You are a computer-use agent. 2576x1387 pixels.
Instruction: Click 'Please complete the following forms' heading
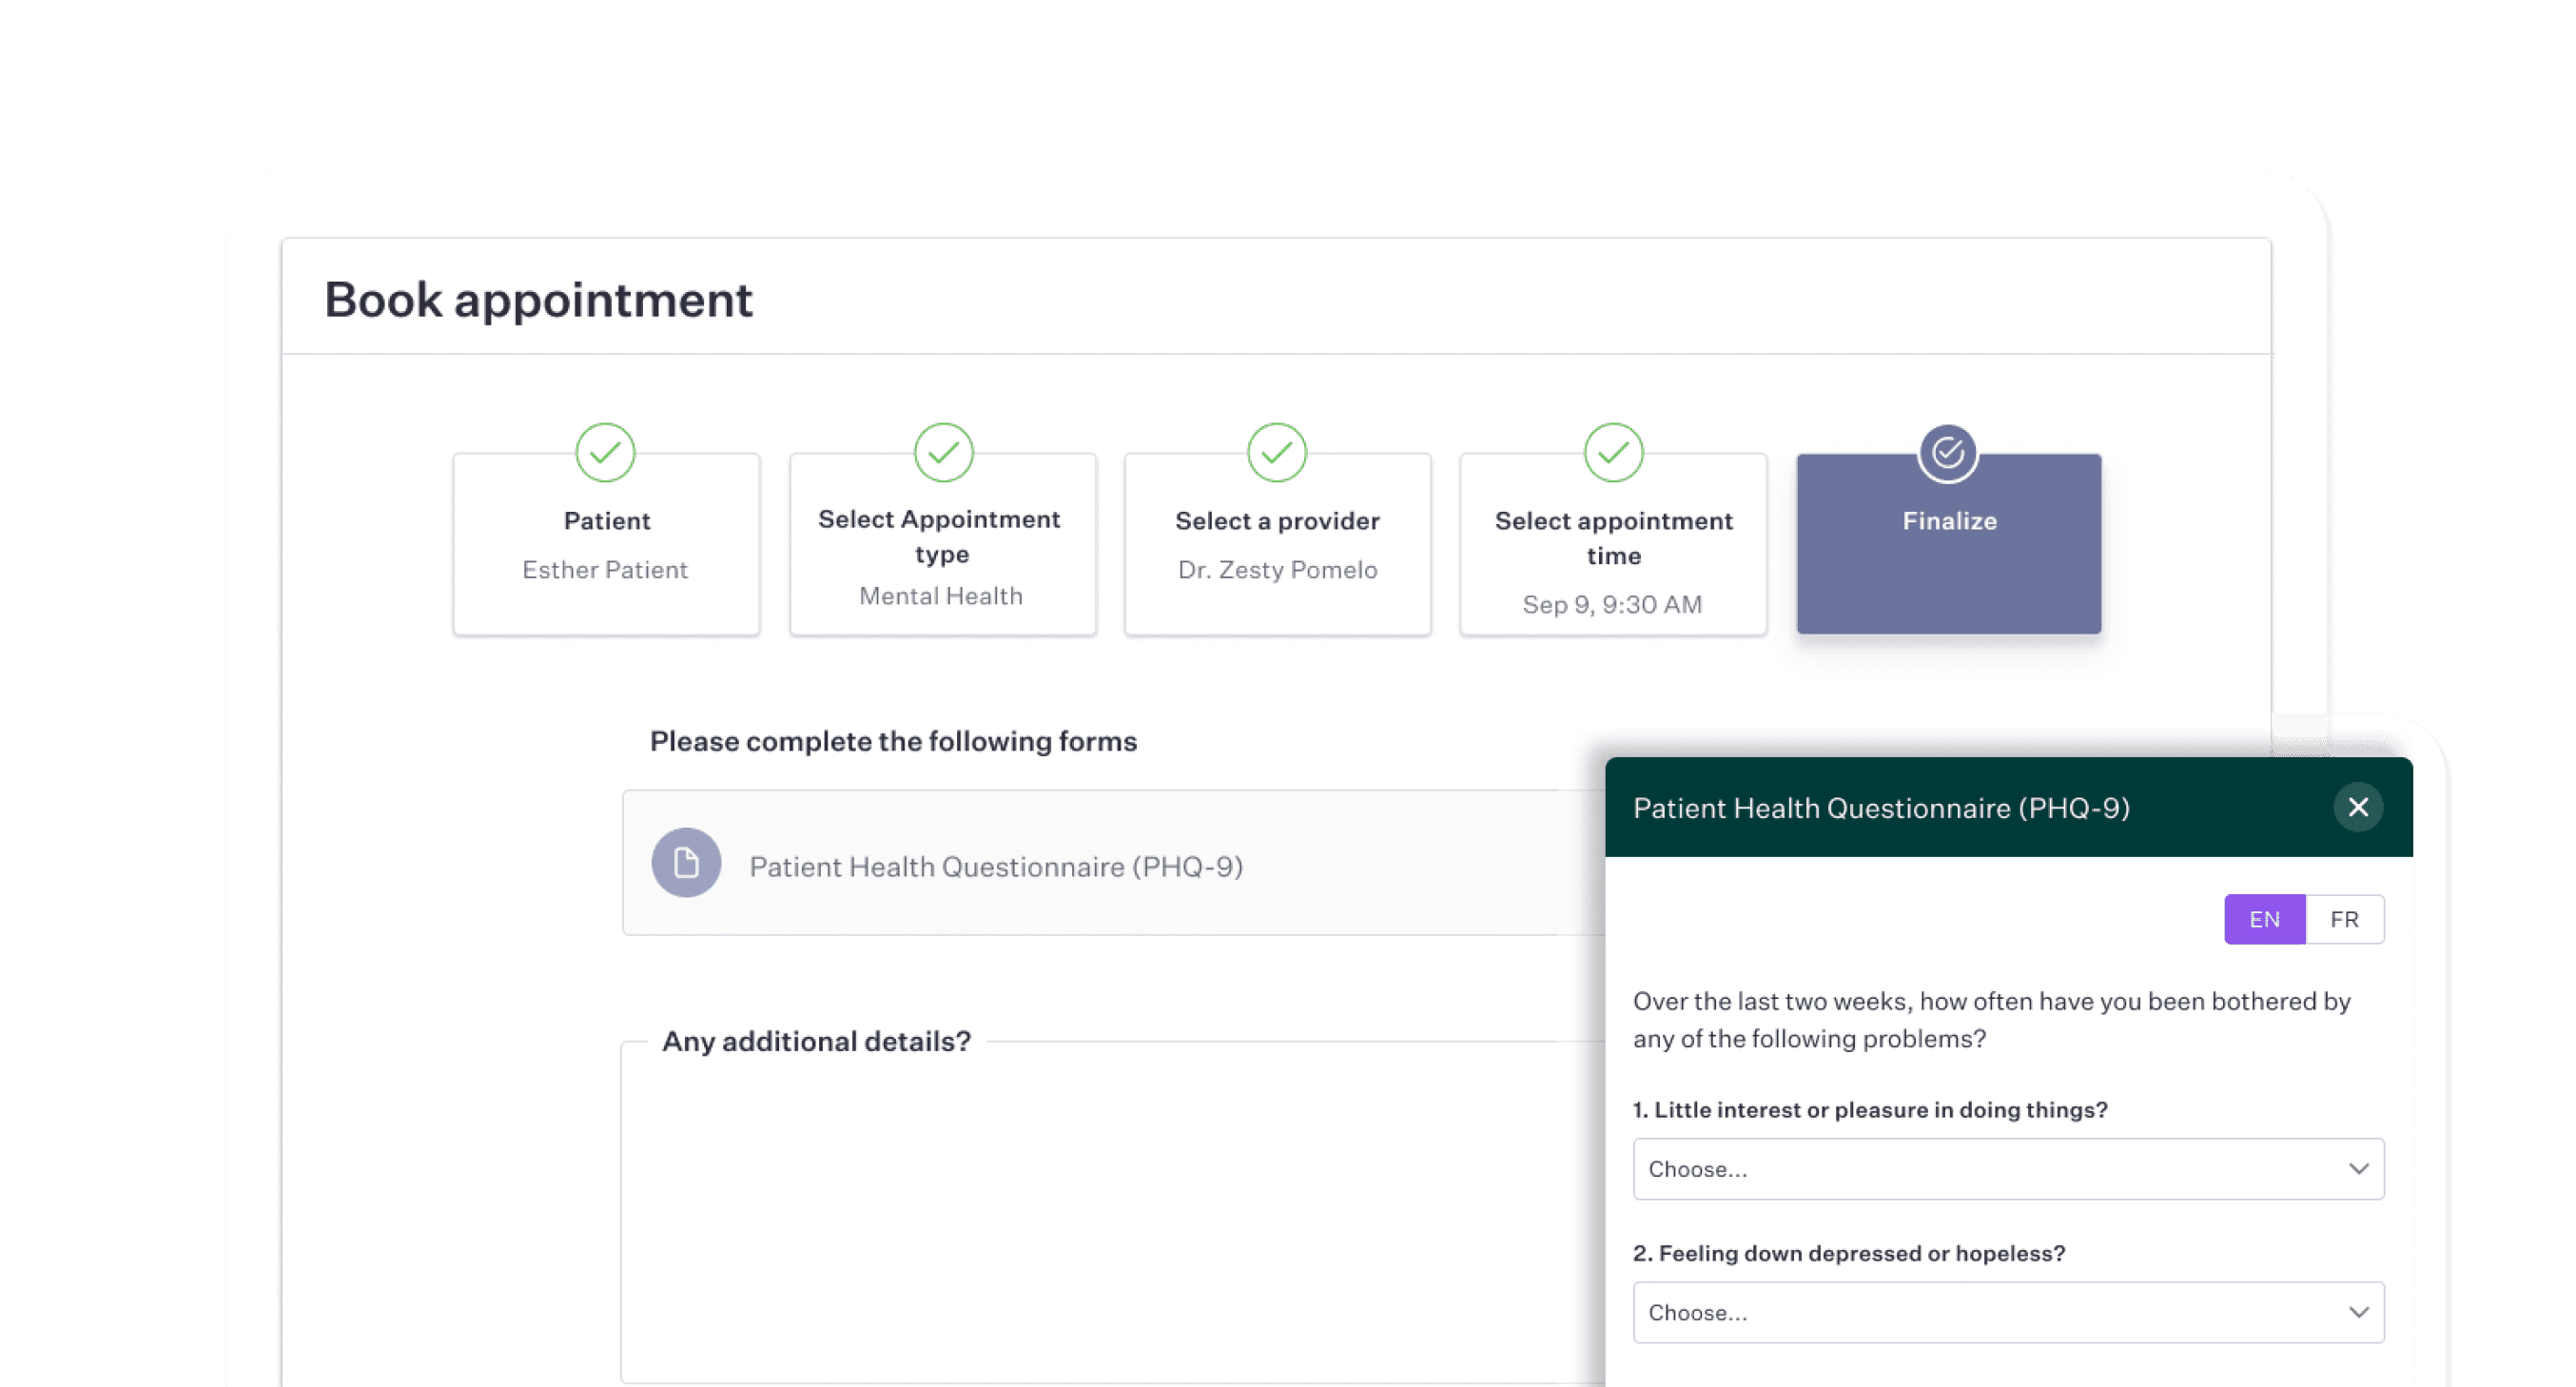pyautogui.click(x=893, y=741)
